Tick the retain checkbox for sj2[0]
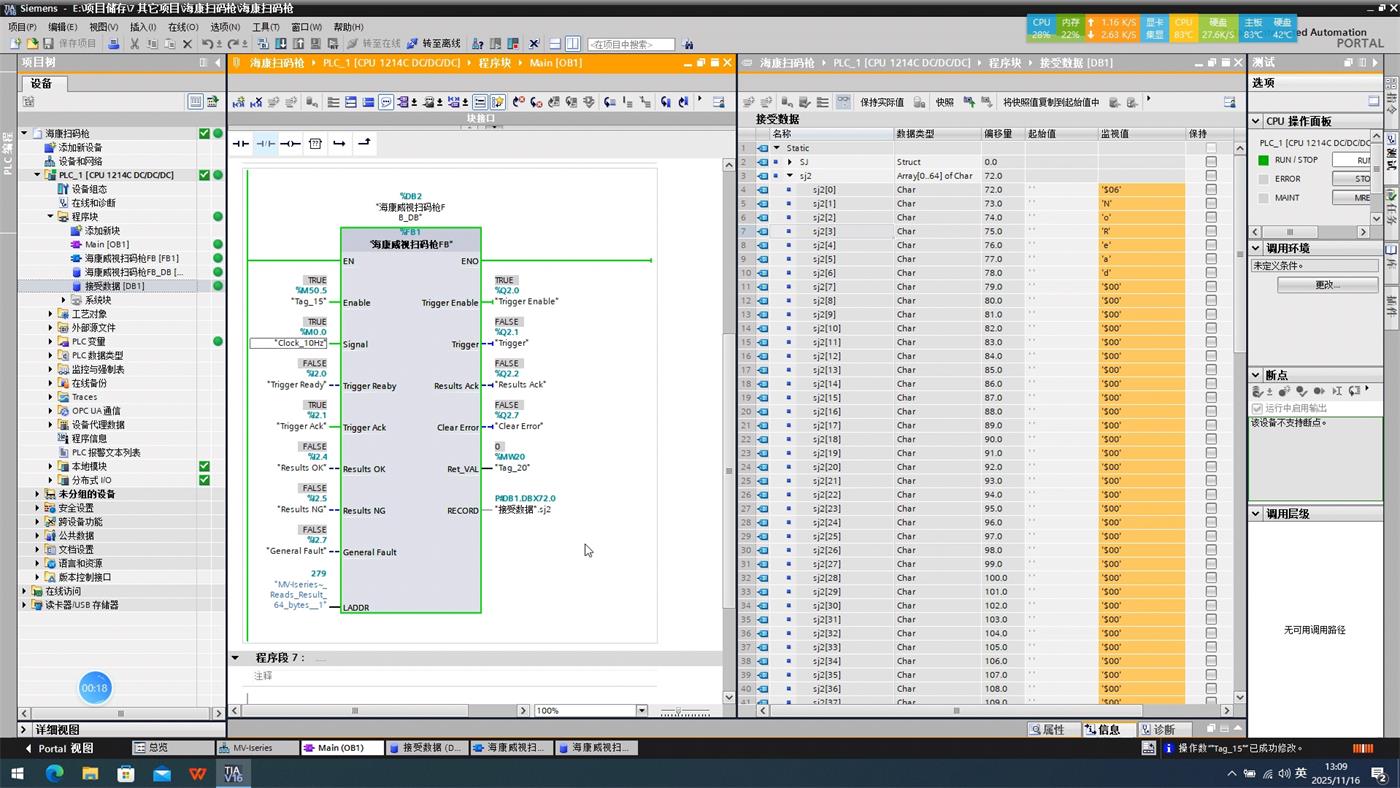 coord(1211,190)
